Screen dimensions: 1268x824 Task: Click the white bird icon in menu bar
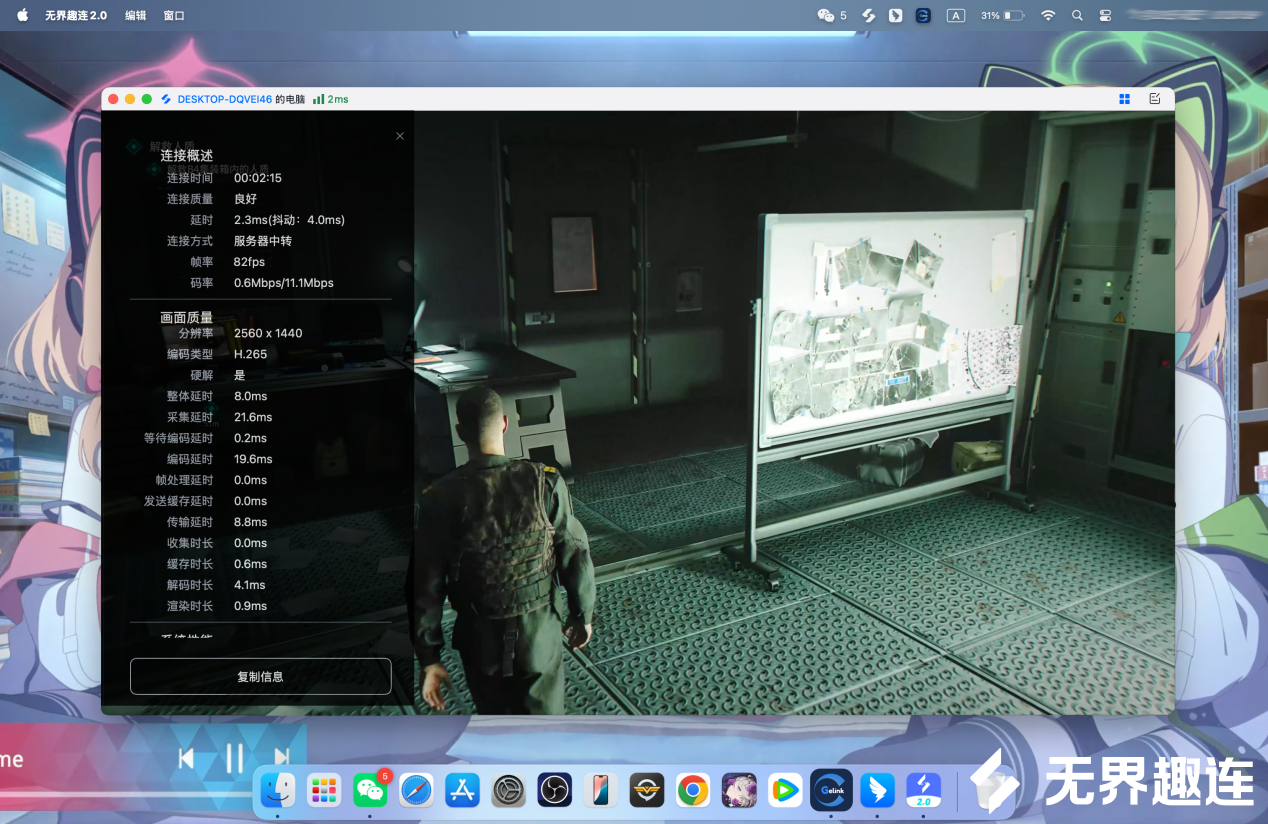pyautogui.click(x=896, y=15)
